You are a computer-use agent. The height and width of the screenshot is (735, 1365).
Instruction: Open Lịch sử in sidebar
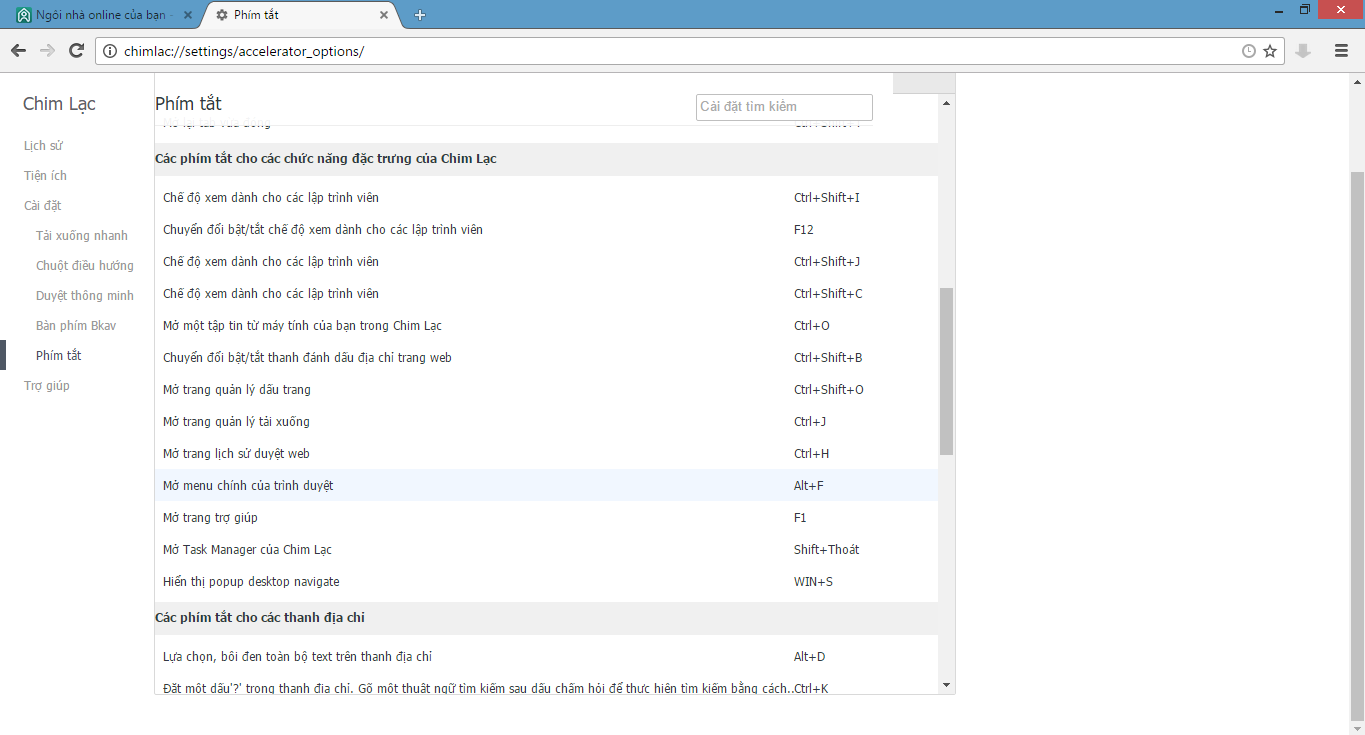point(43,146)
